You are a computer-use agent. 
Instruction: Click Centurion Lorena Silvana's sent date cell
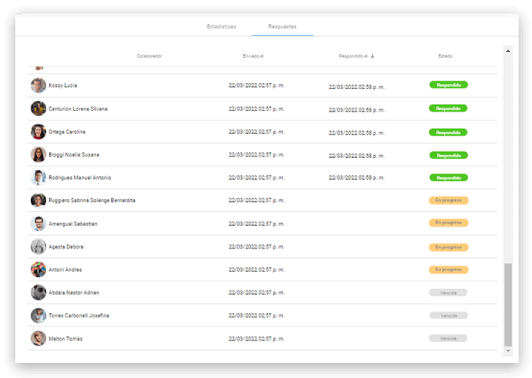[256, 109]
